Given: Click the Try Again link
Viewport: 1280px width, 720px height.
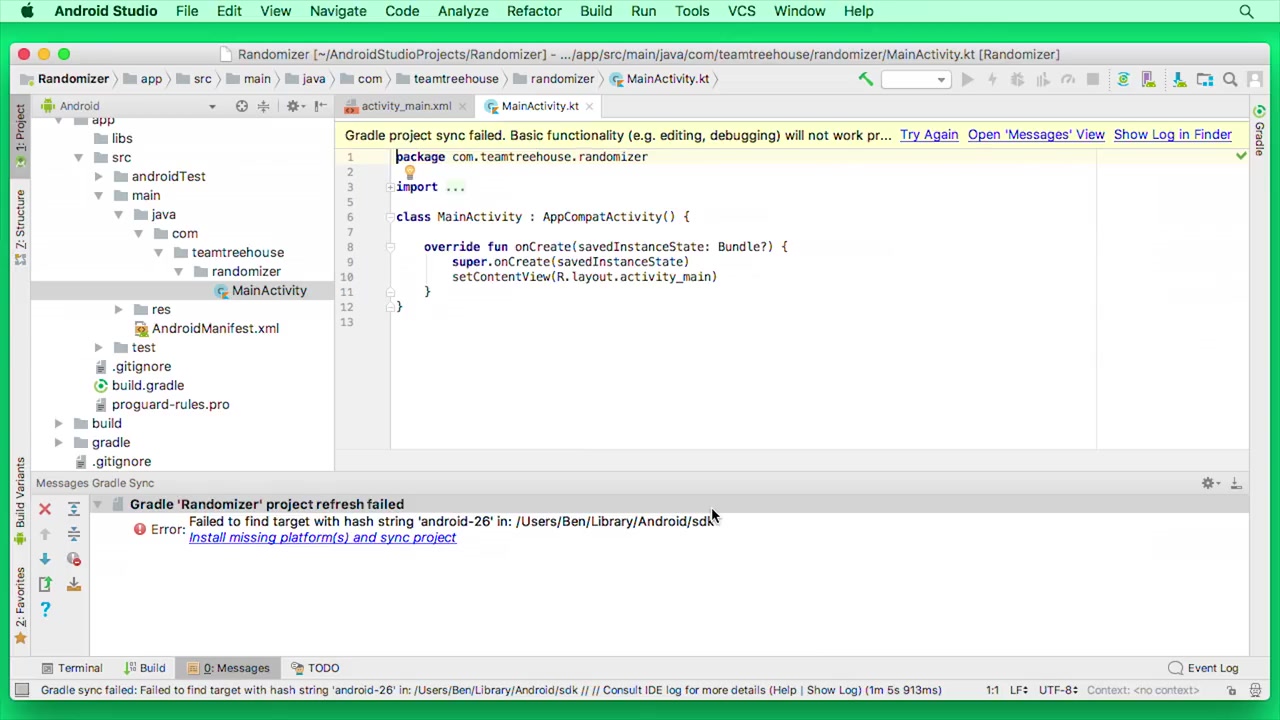Looking at the screenshot, I should (x=929, y=134).
